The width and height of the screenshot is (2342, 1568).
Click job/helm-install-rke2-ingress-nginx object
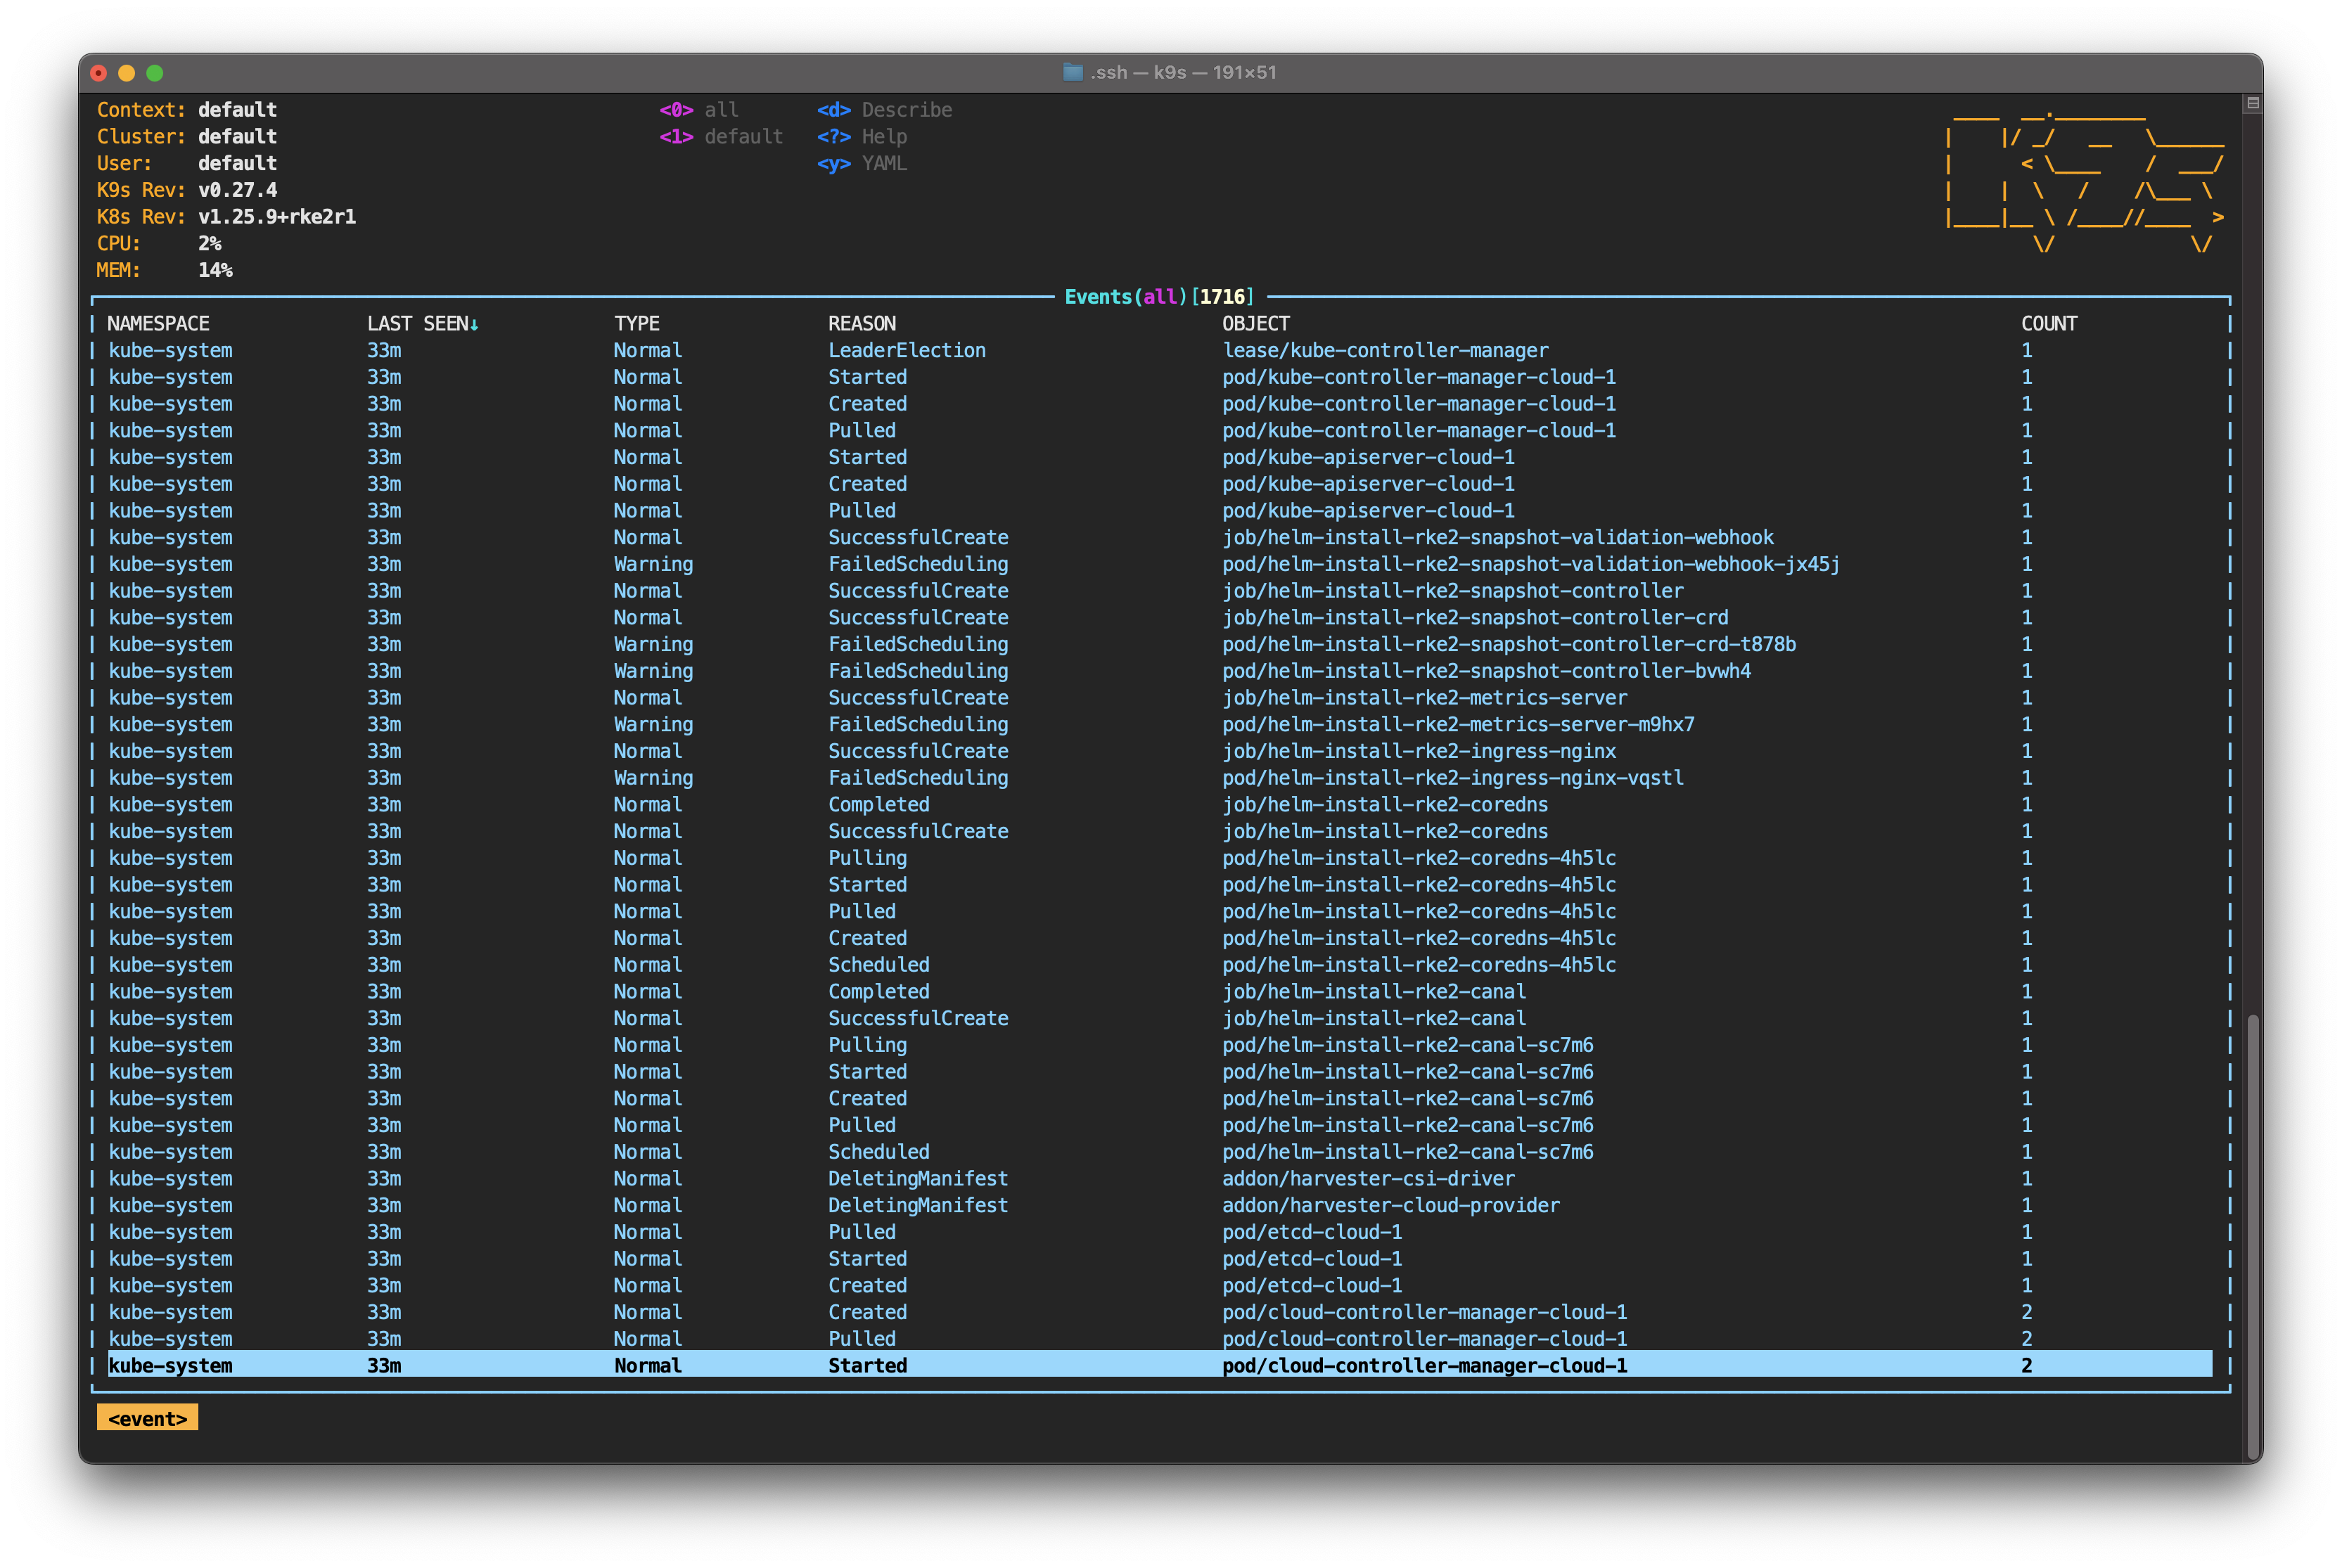(1418, 751)
